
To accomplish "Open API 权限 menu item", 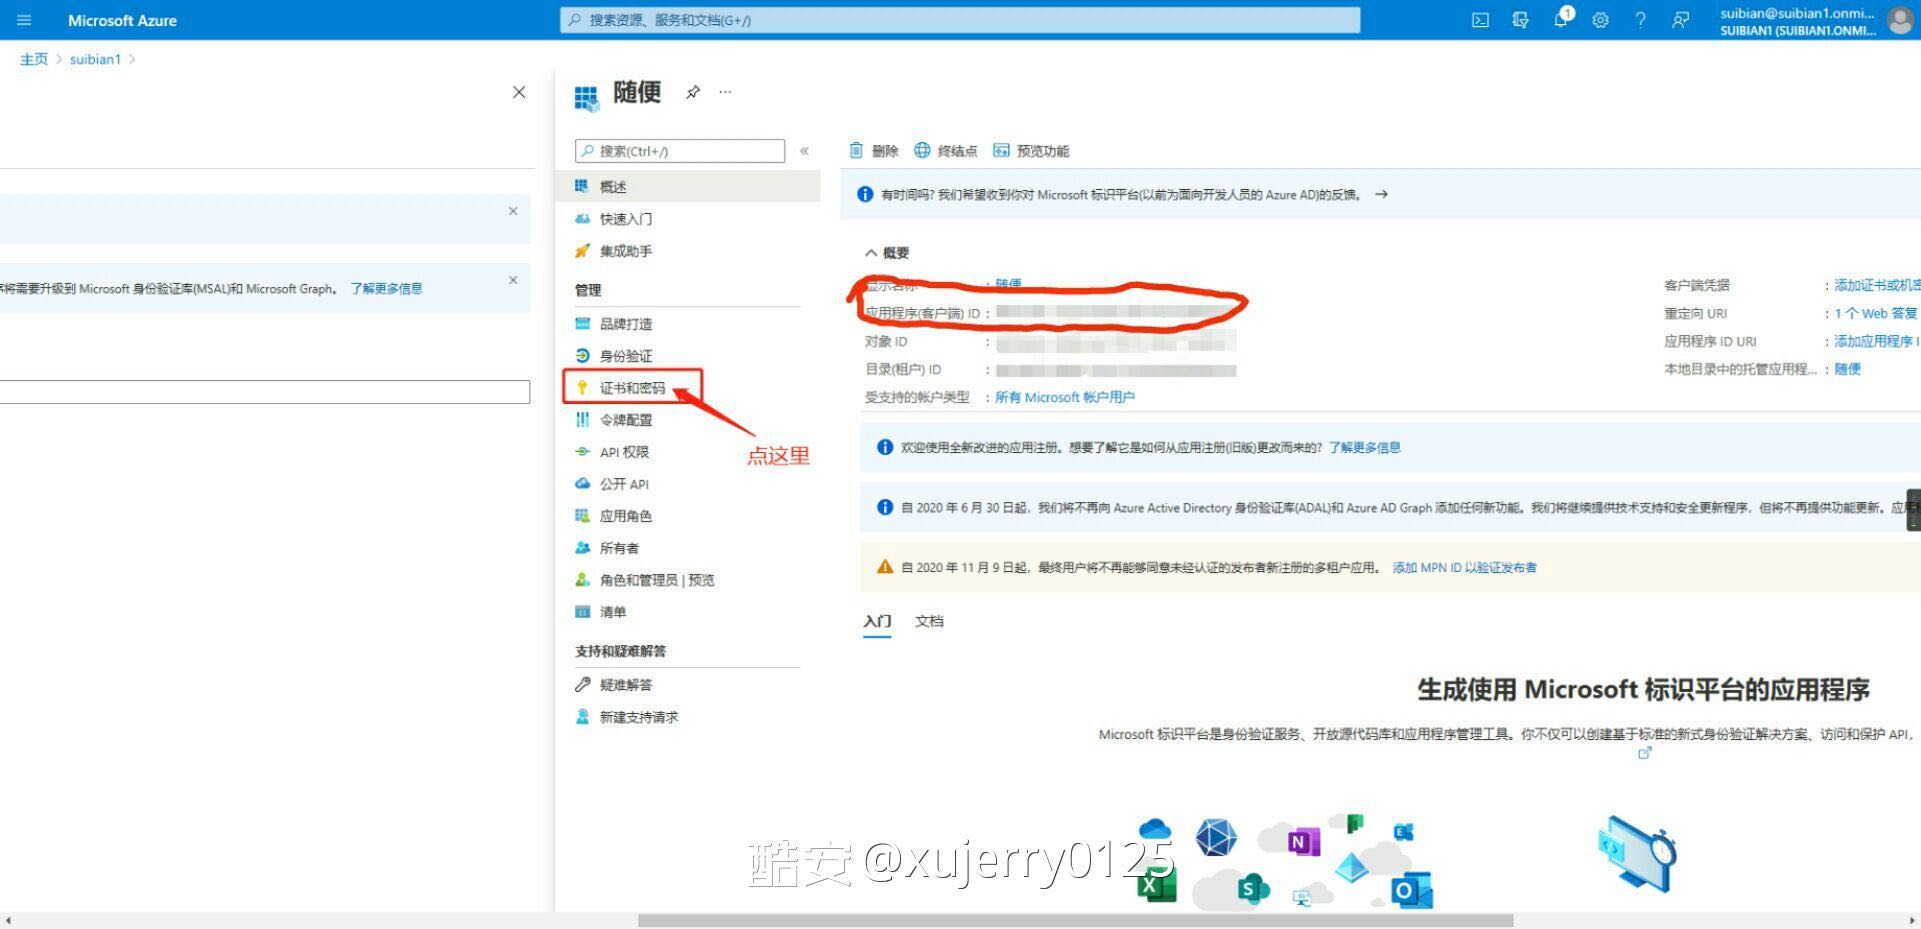I will coord(624,452).
